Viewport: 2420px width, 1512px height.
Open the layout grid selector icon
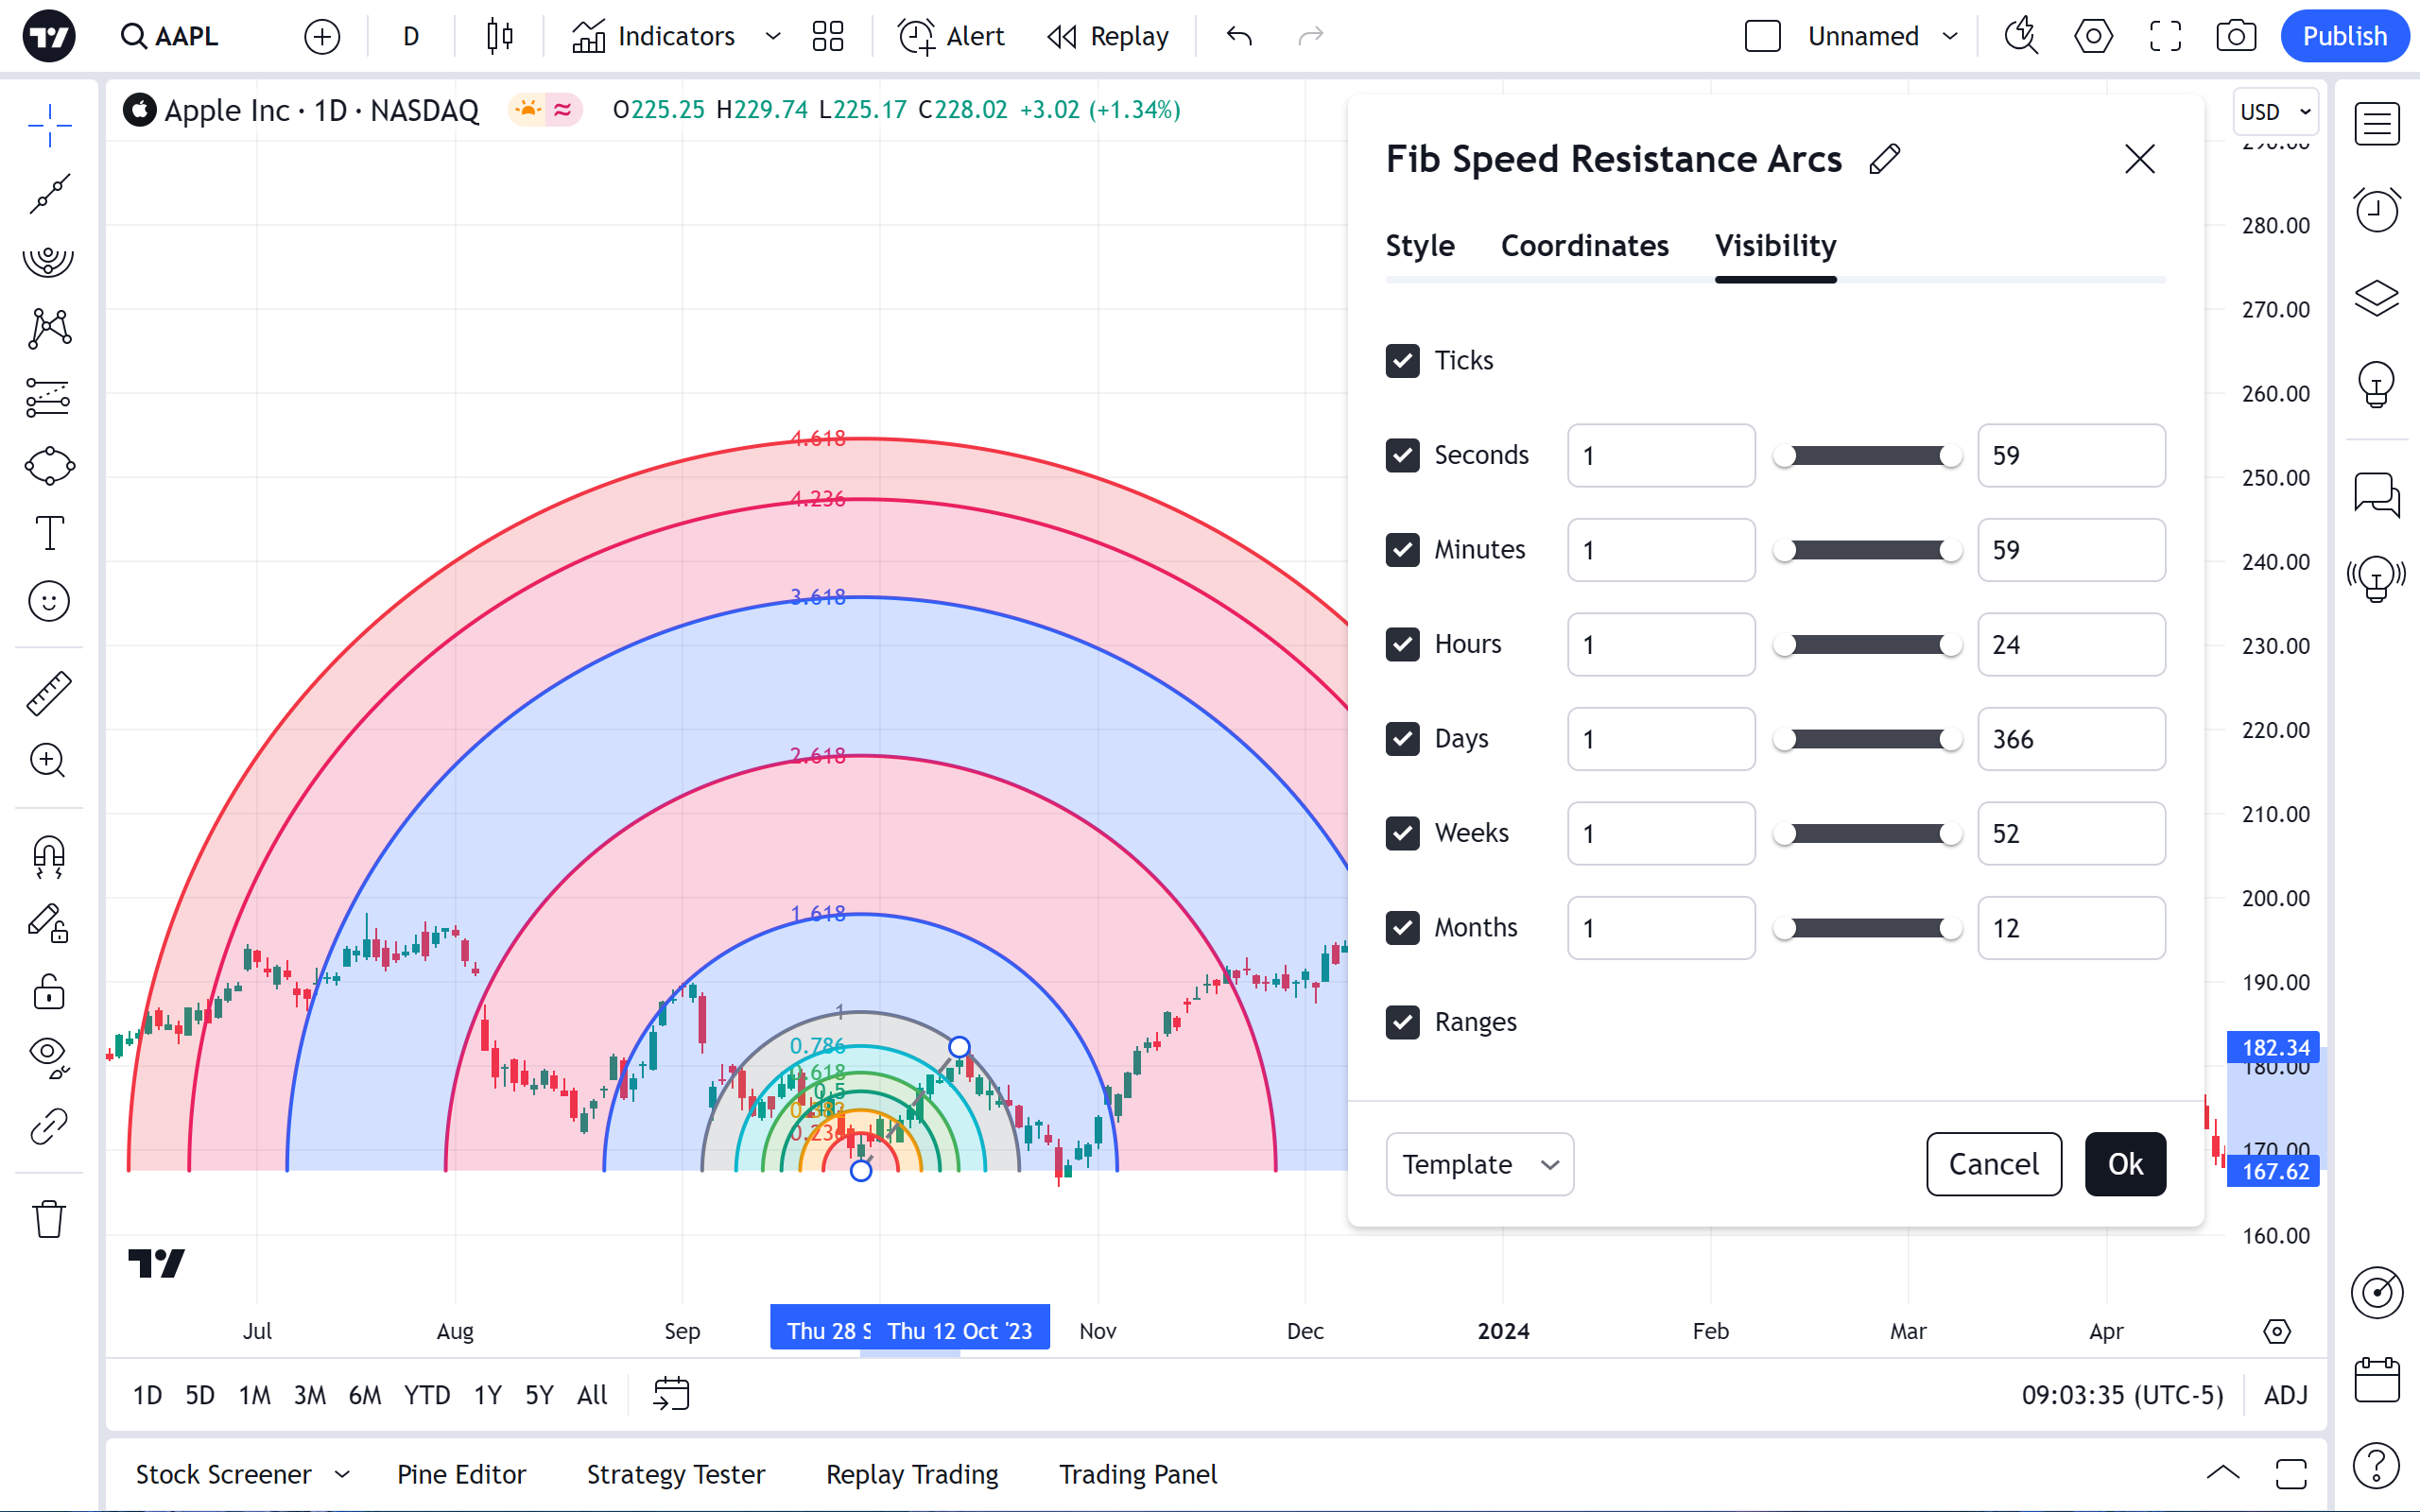point(828,37)
